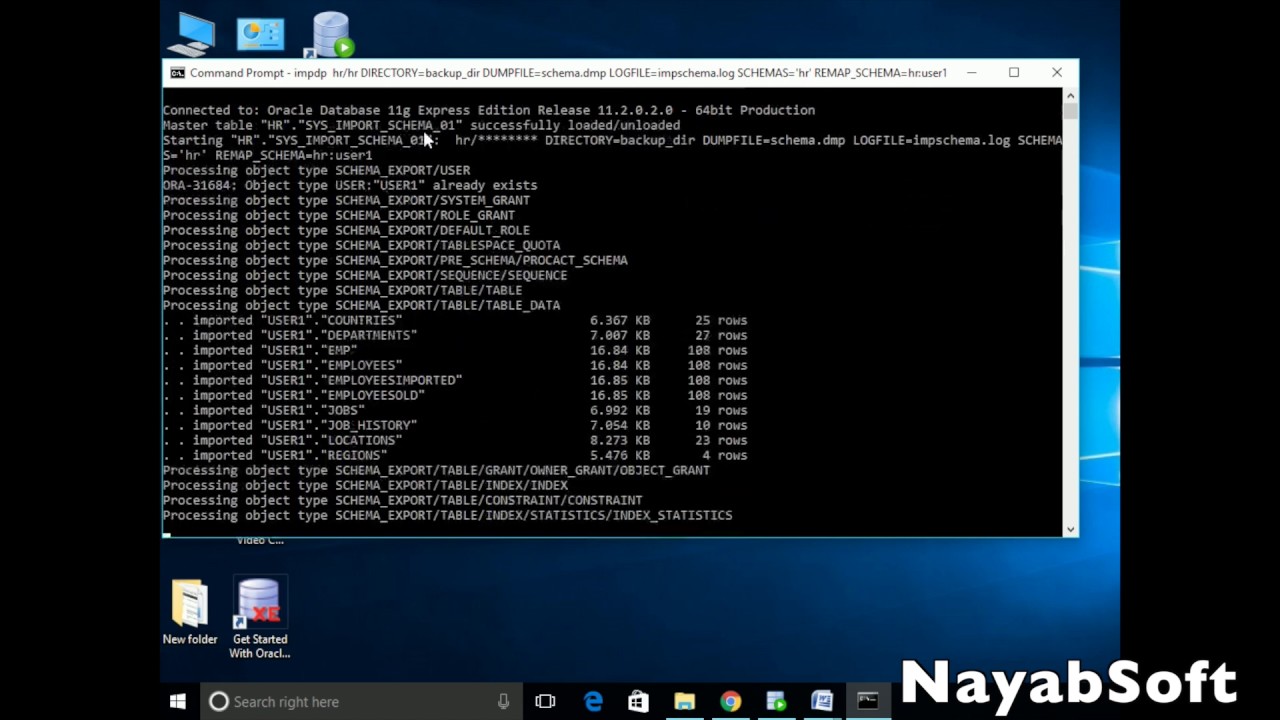Minimize the Command Prompt window
The height and width of the screenshot is (720, 1280).
click(971, 73)
